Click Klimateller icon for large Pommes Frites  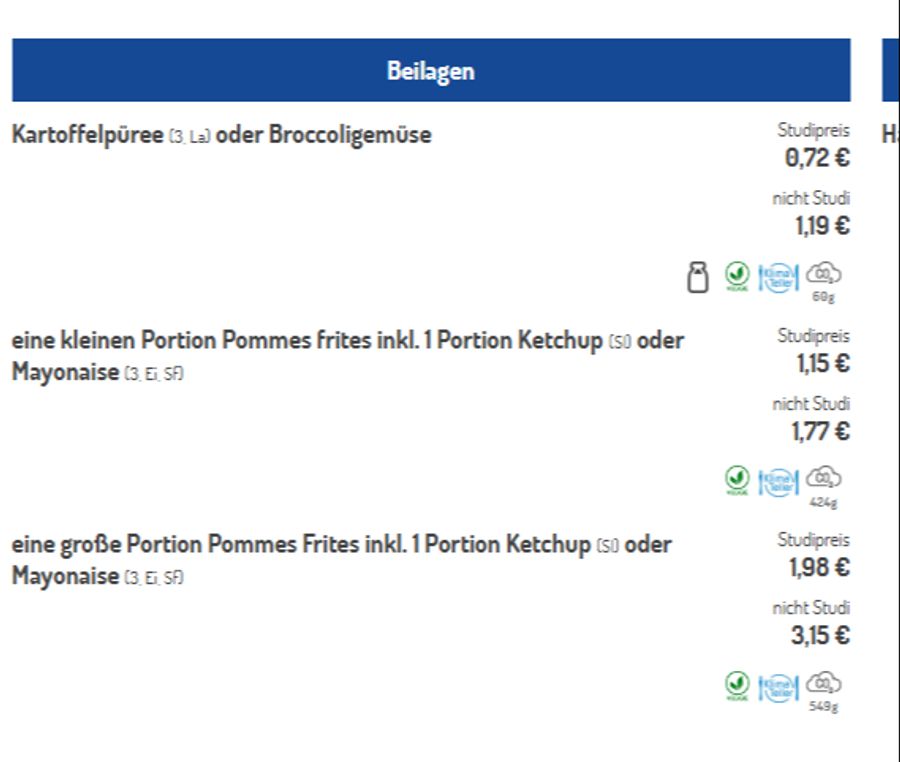point(779,686)
